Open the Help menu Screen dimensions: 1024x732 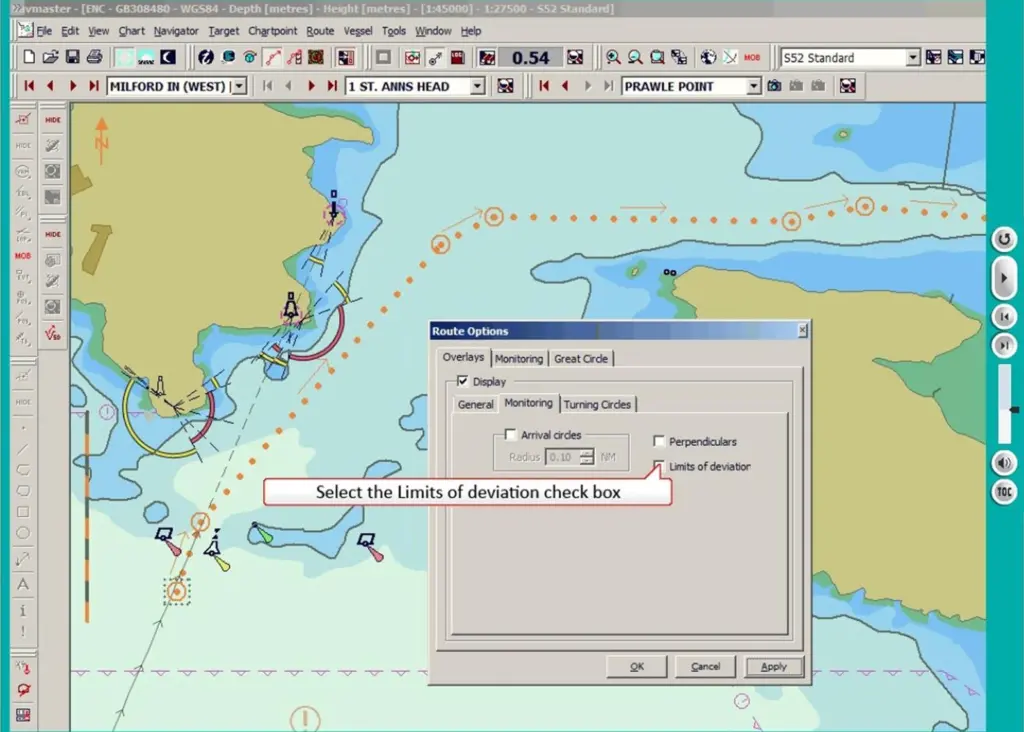pyautogui.click(x=471, y=31)
